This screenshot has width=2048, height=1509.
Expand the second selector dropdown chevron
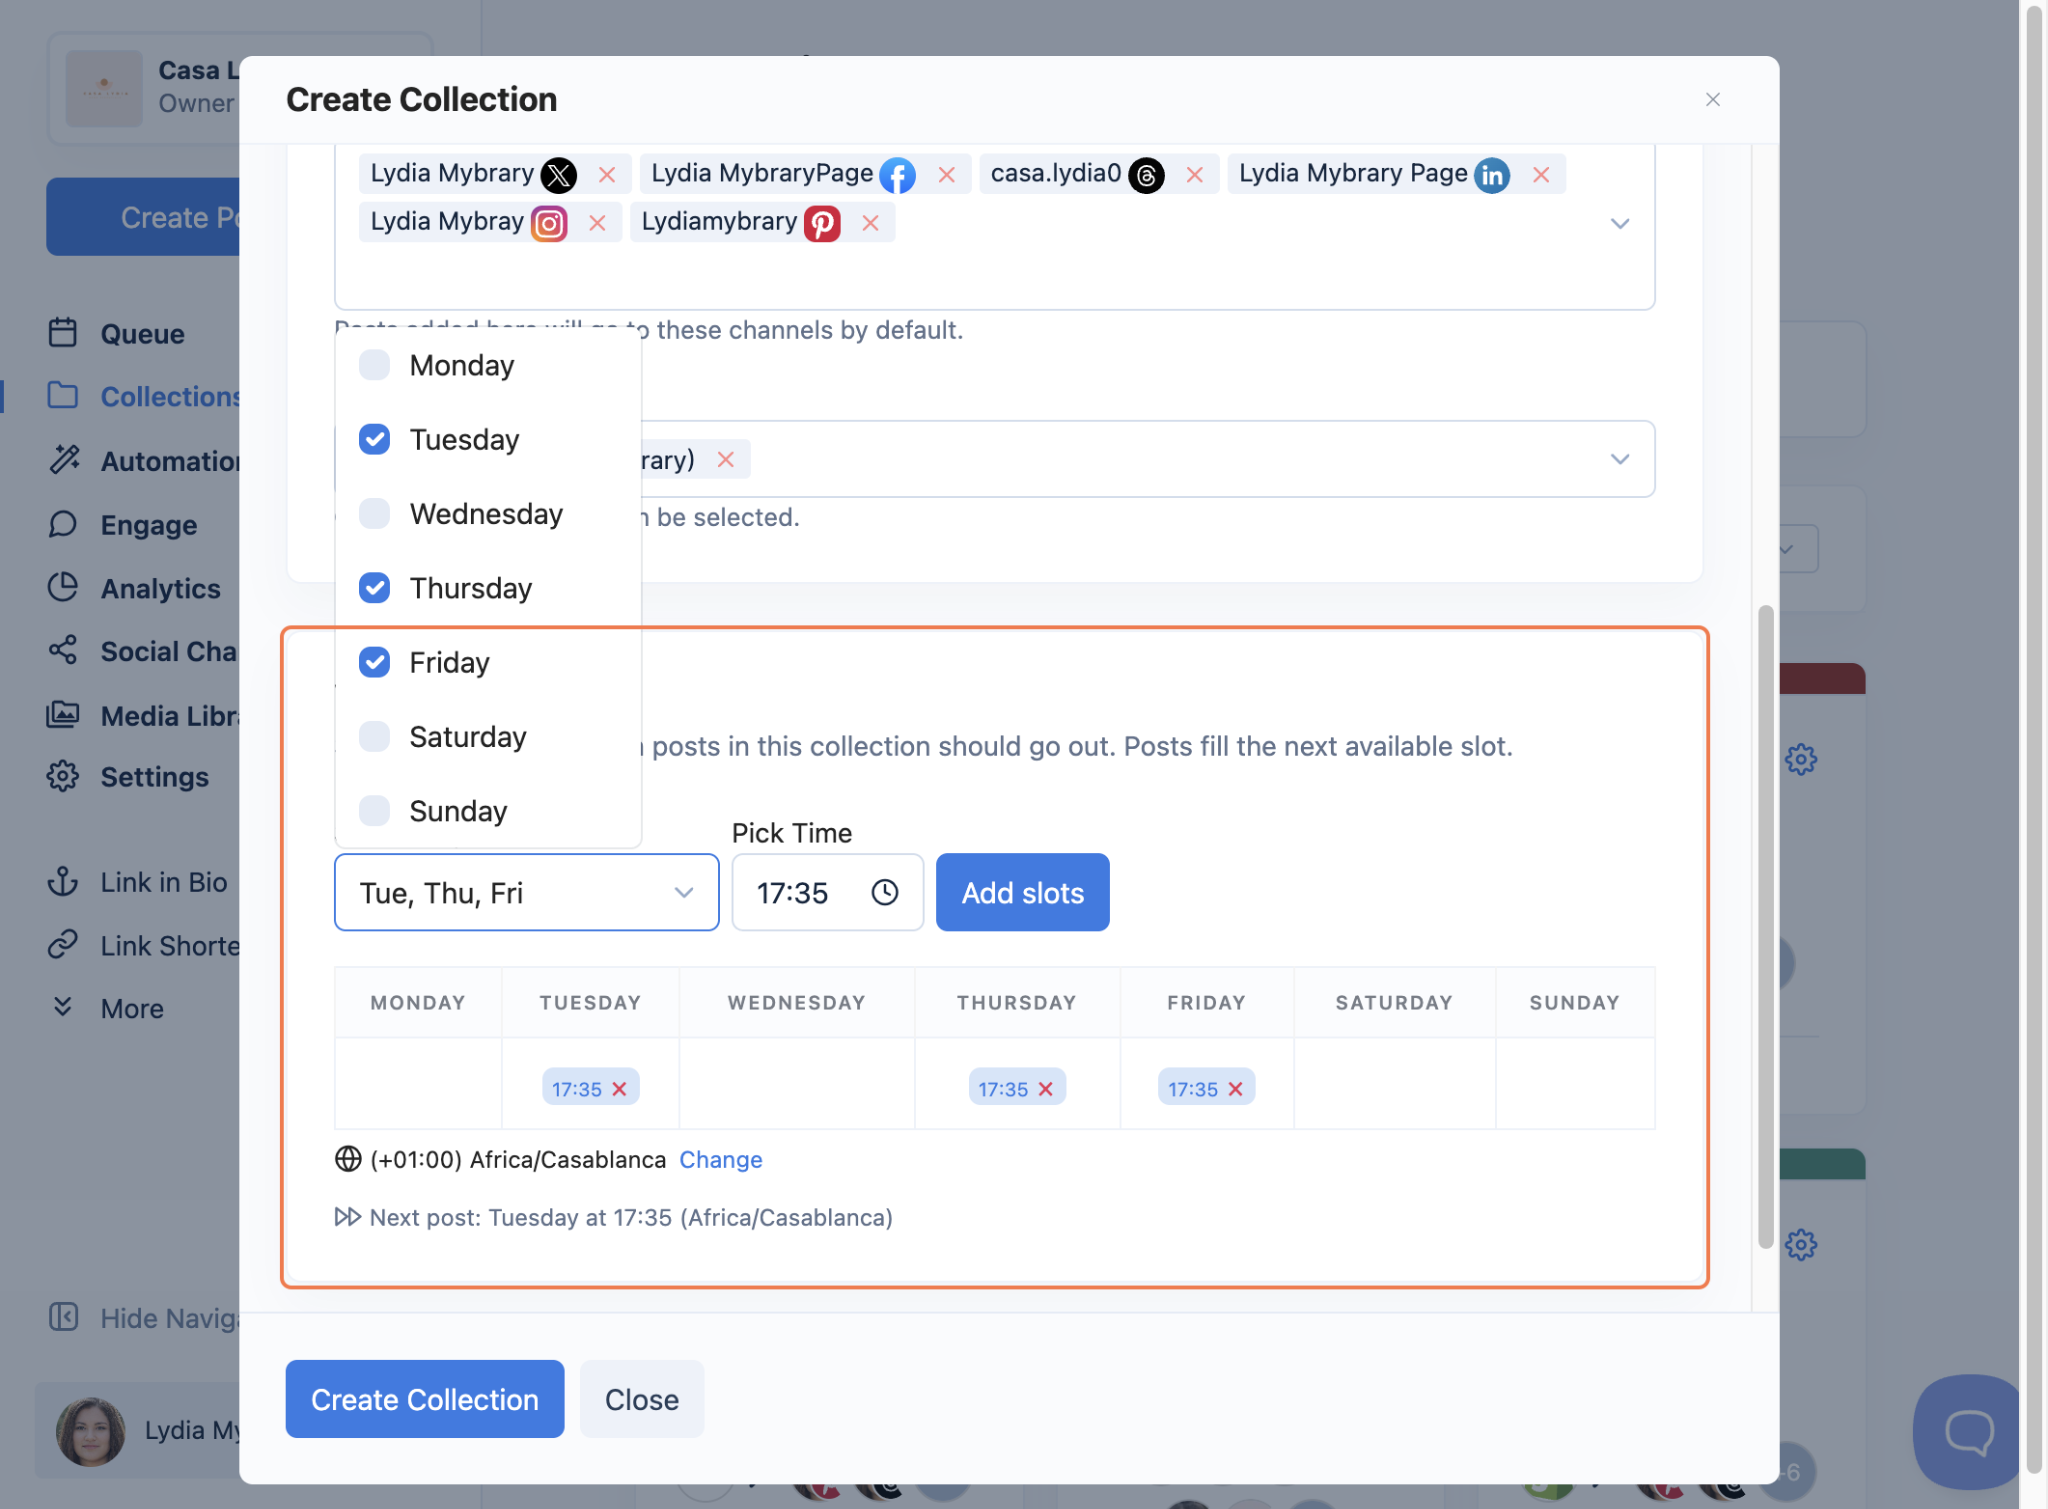1620,459
